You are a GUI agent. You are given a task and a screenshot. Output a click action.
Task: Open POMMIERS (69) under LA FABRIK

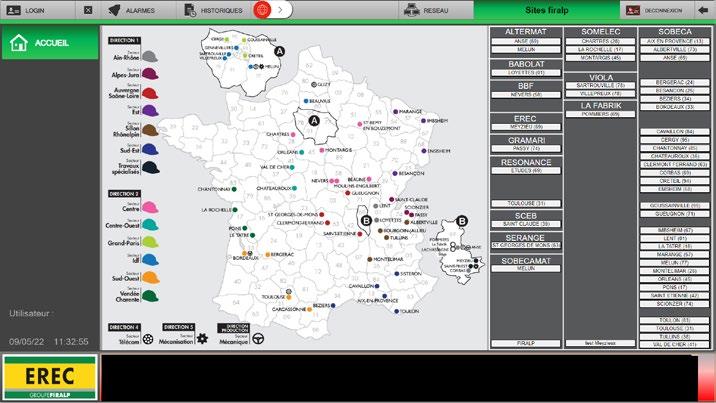[x=600, y=114]
